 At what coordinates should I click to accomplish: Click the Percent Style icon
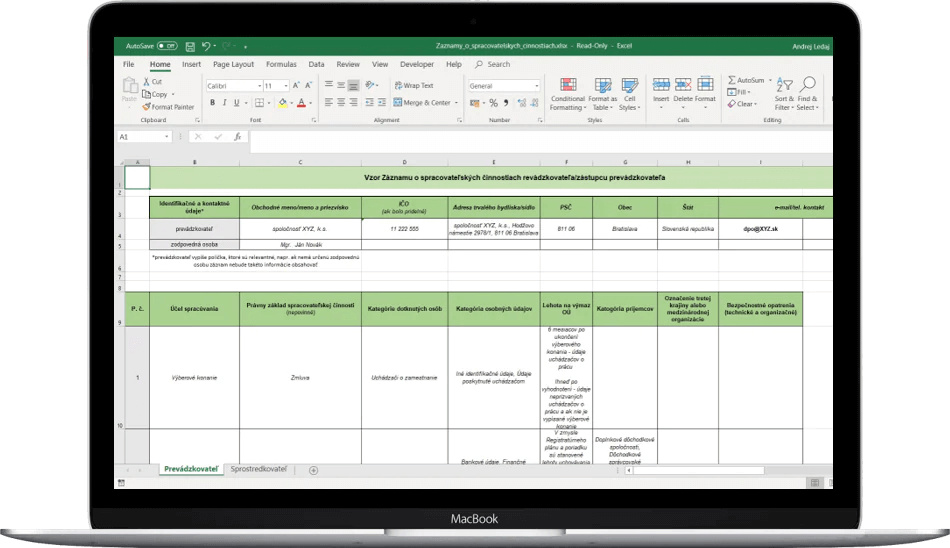point(493,103)
